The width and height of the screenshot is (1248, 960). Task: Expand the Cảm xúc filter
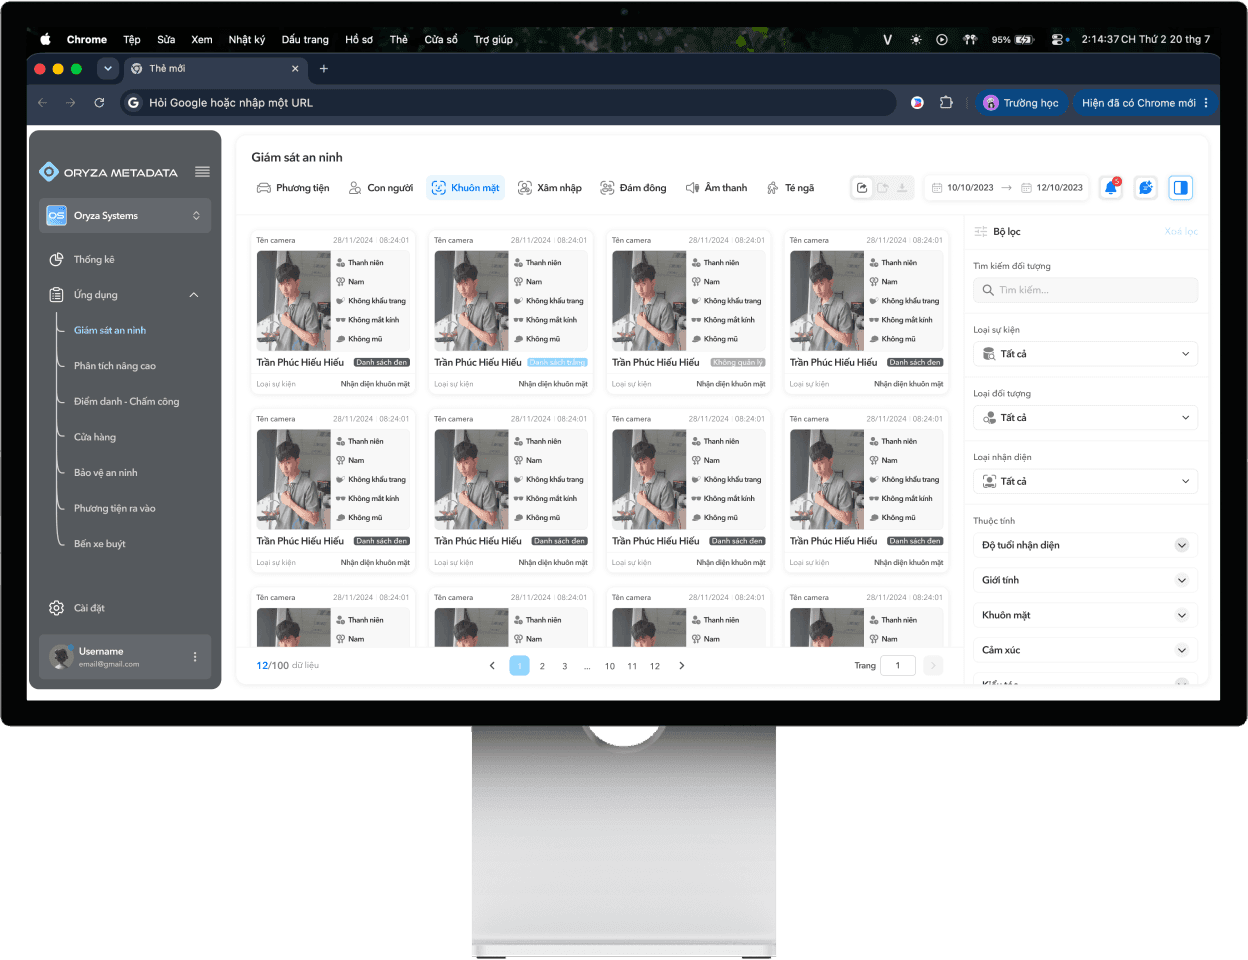[1085, 650]
